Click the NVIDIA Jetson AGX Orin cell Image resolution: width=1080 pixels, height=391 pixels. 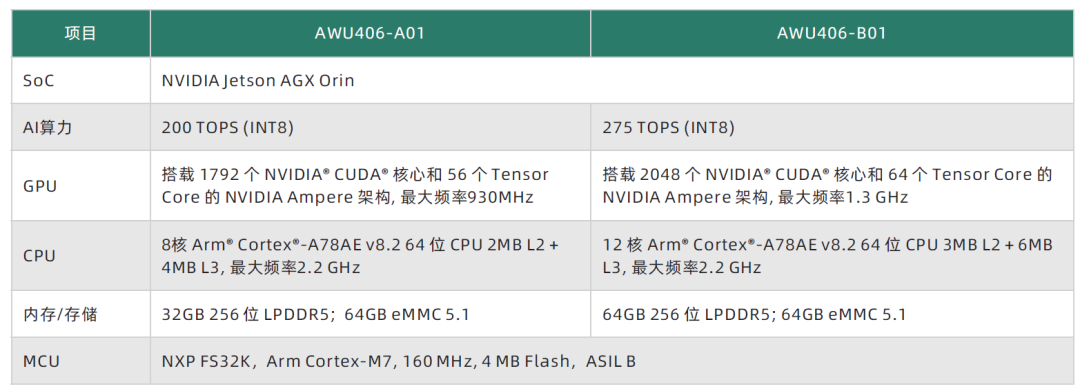click(612, 81)
